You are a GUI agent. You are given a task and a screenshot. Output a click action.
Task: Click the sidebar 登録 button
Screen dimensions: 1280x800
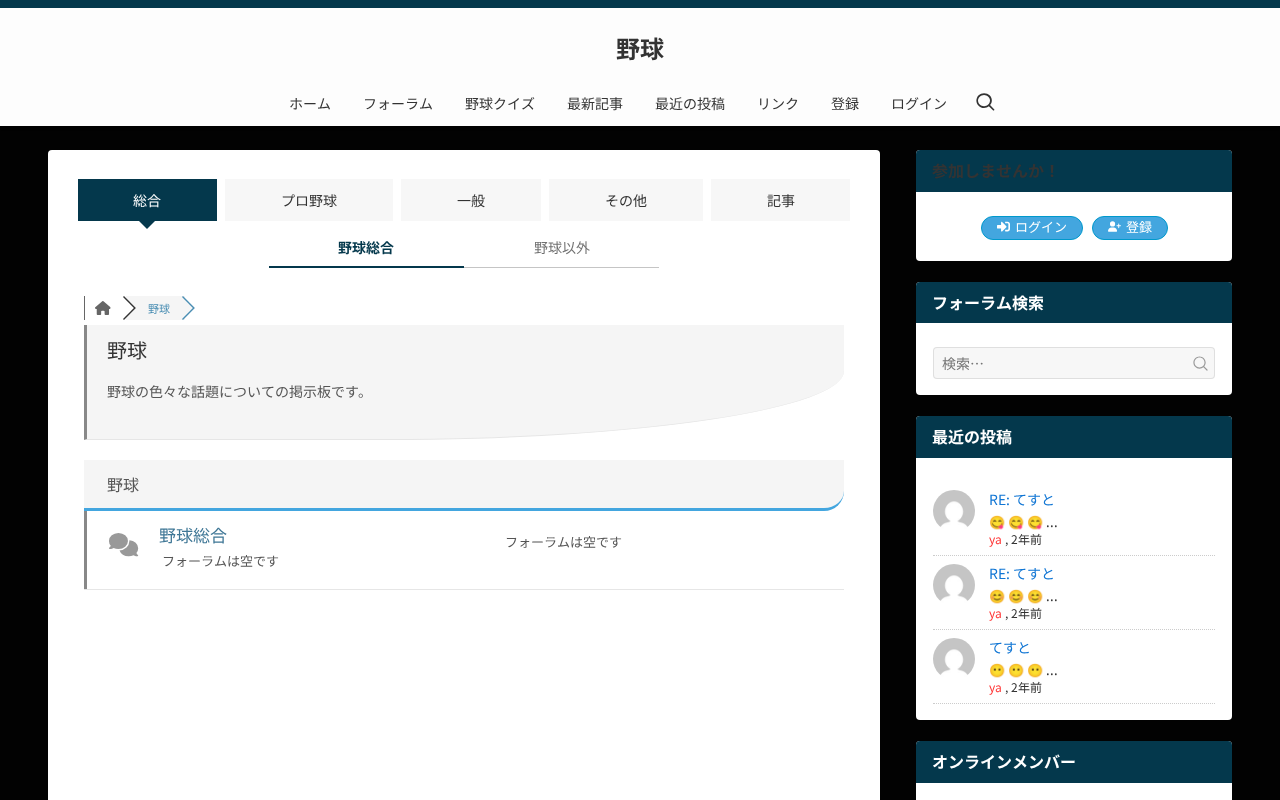[1130, 228]
